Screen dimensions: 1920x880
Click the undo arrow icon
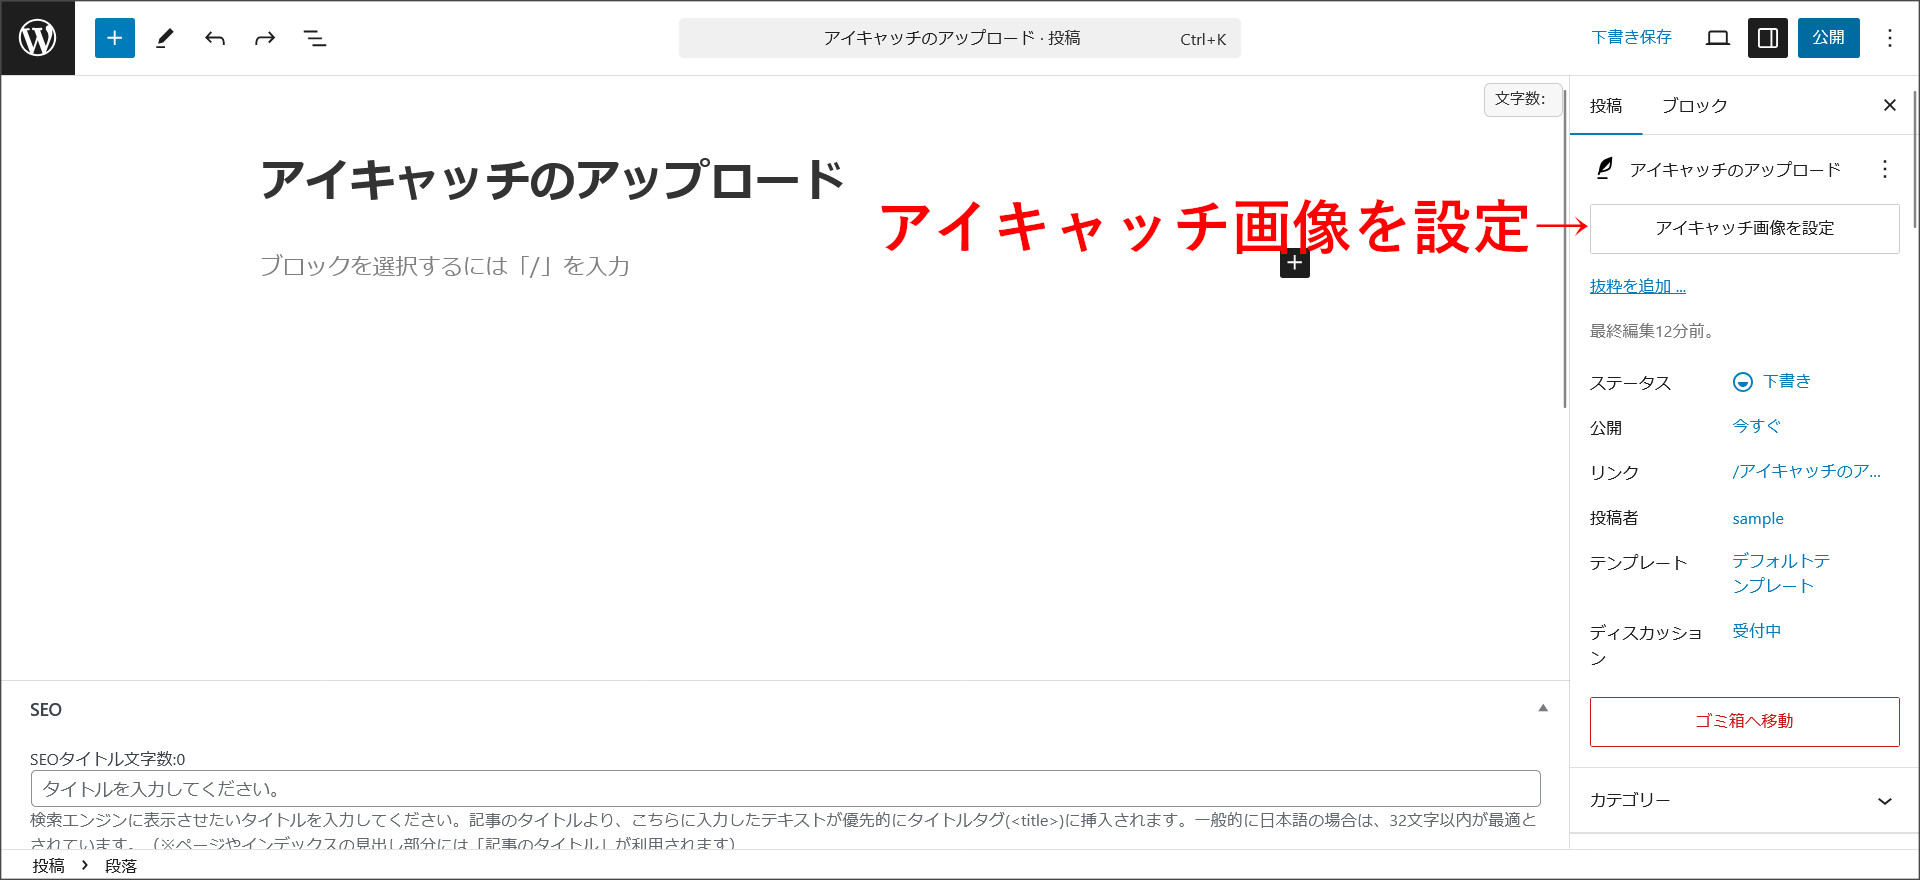(x=215, y=38)
